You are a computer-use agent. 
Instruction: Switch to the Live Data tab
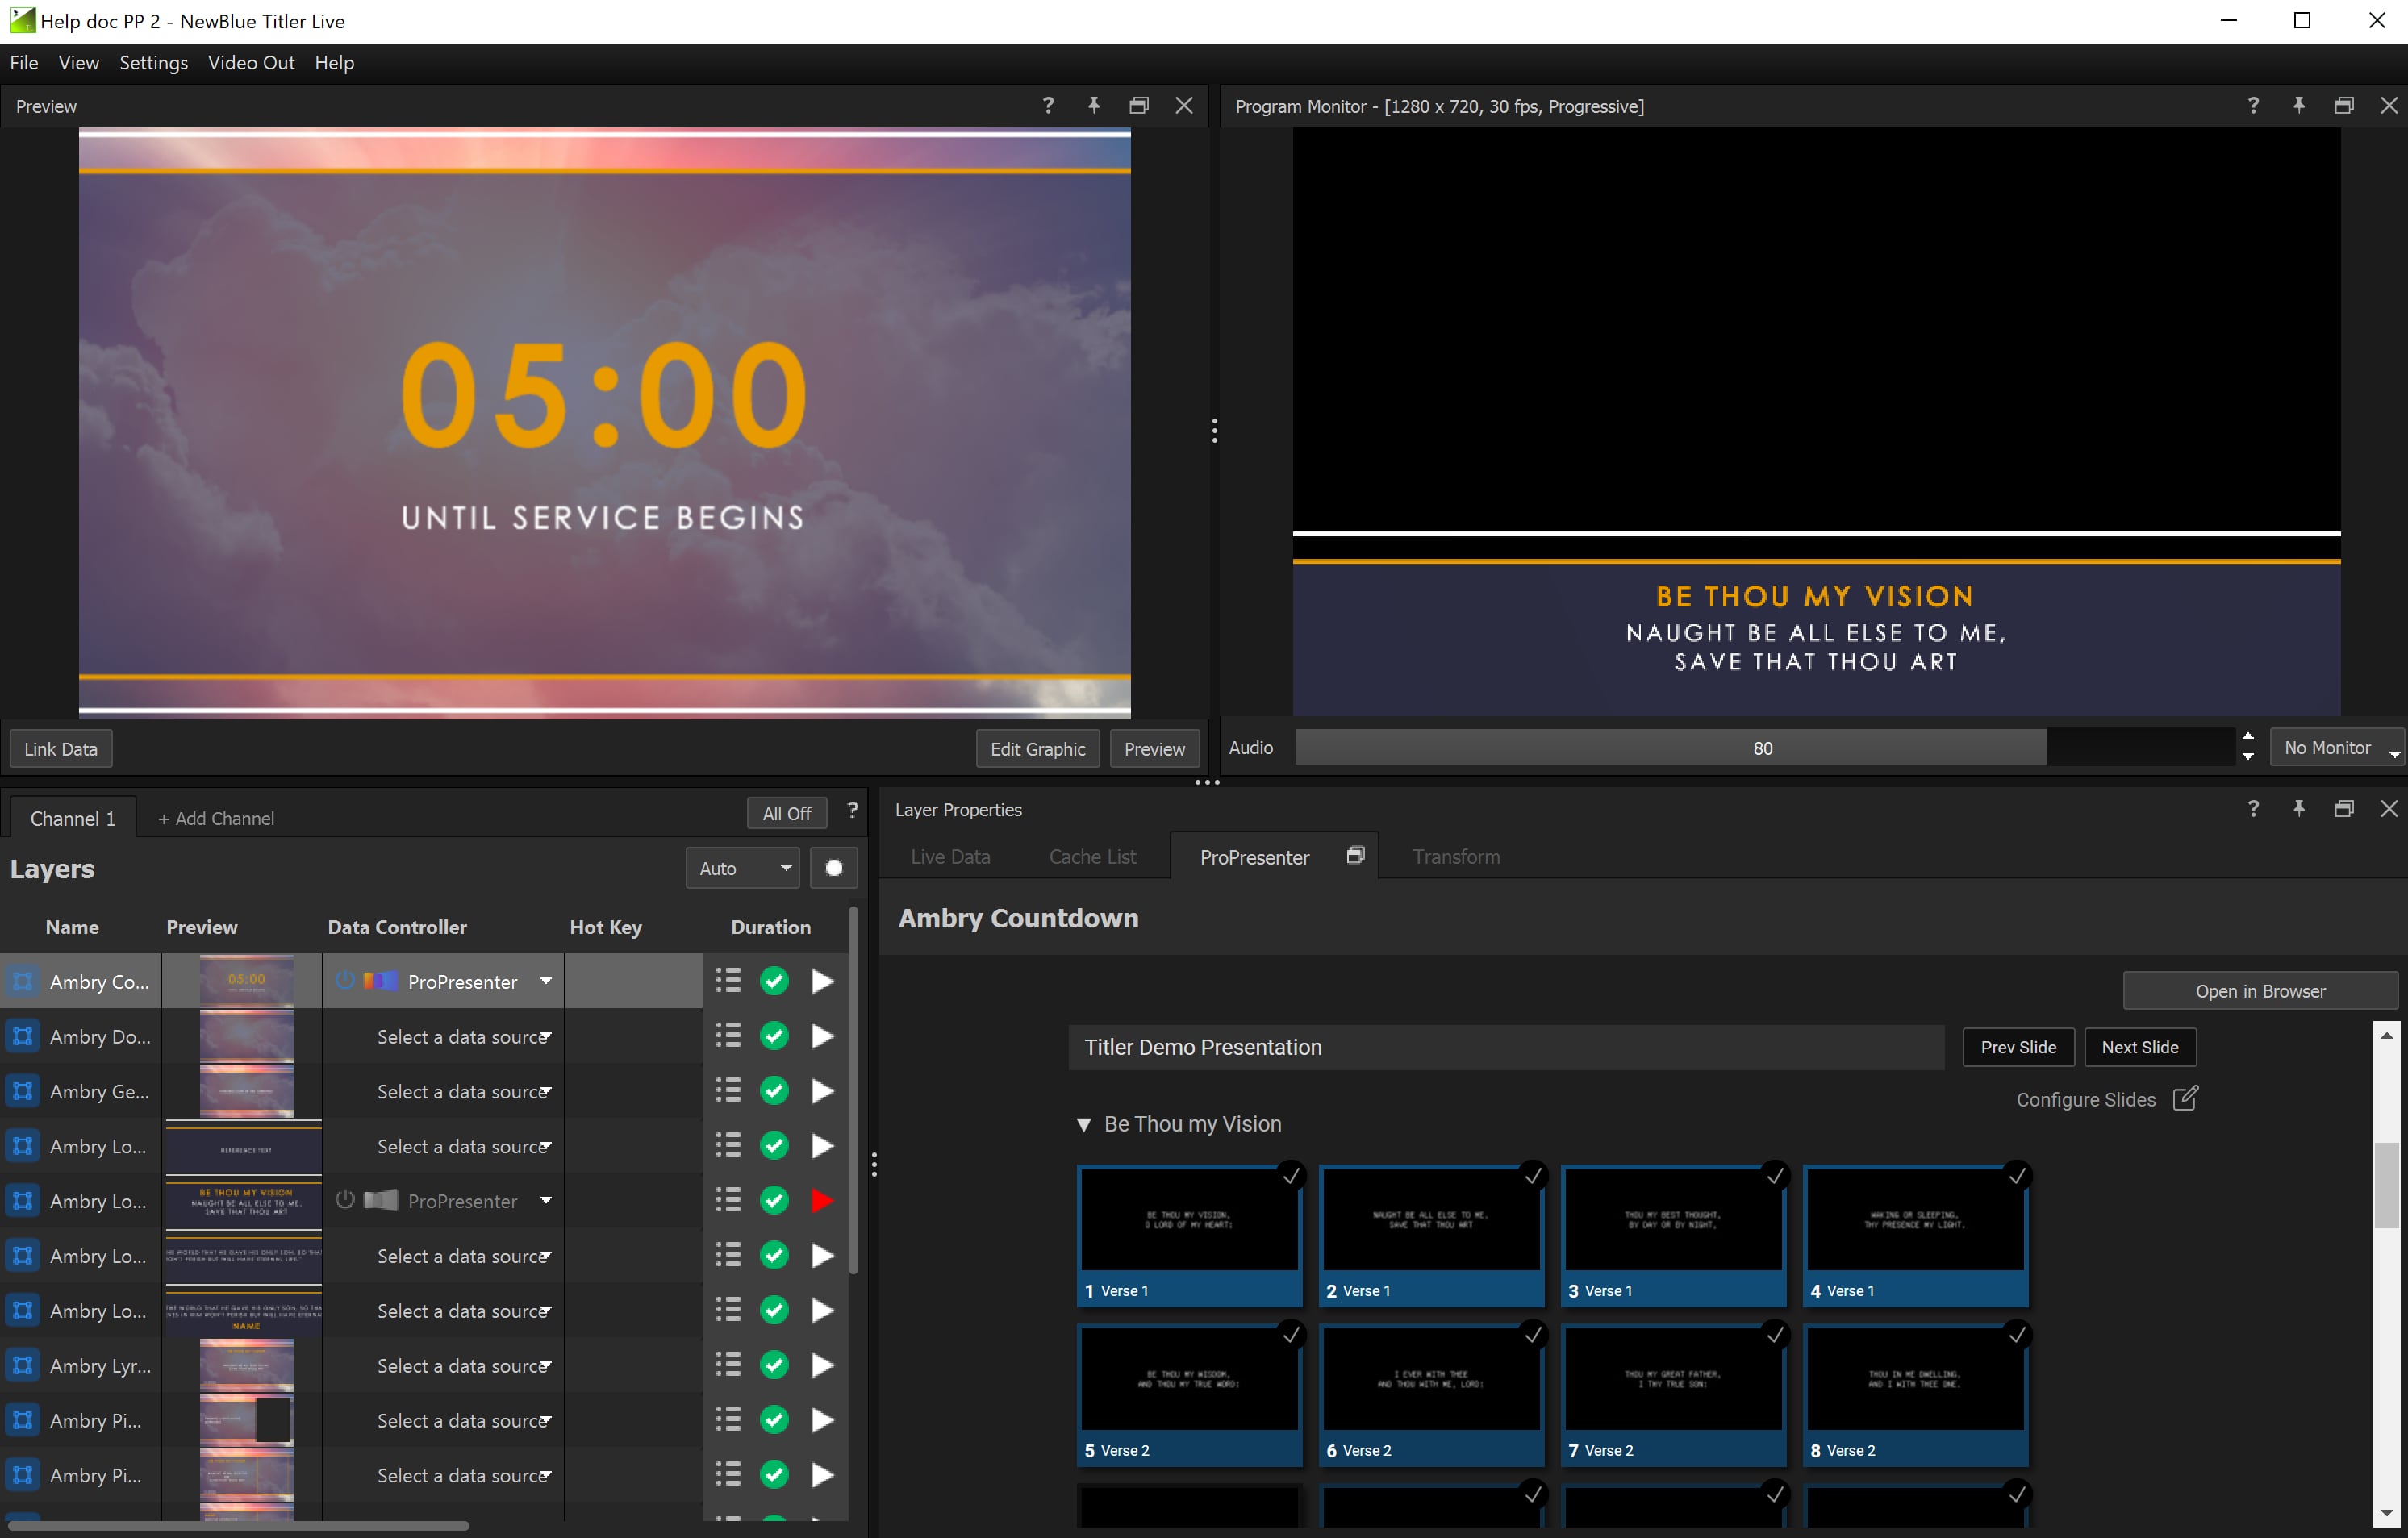pyautogui.click(x=950, y=856)
